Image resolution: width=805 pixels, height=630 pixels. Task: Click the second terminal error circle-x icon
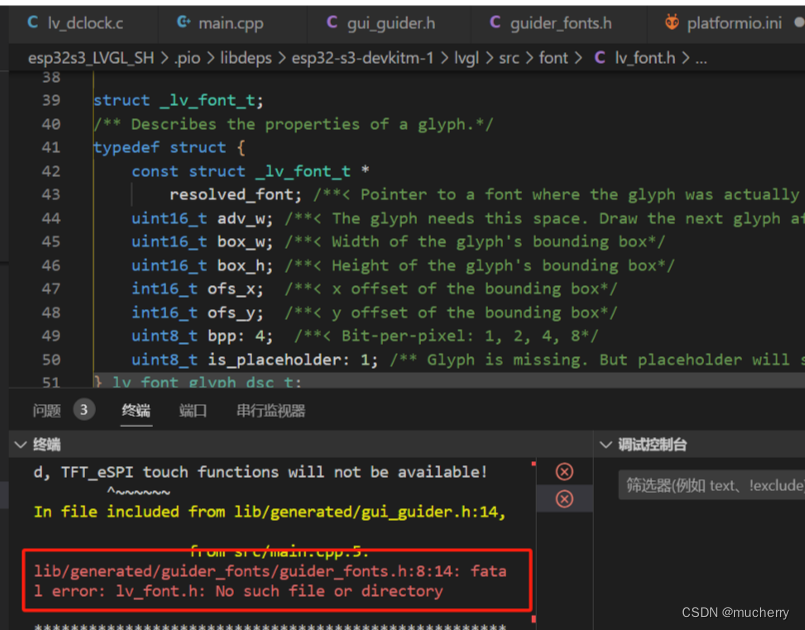pyautogui.click(x=564, y=499)
